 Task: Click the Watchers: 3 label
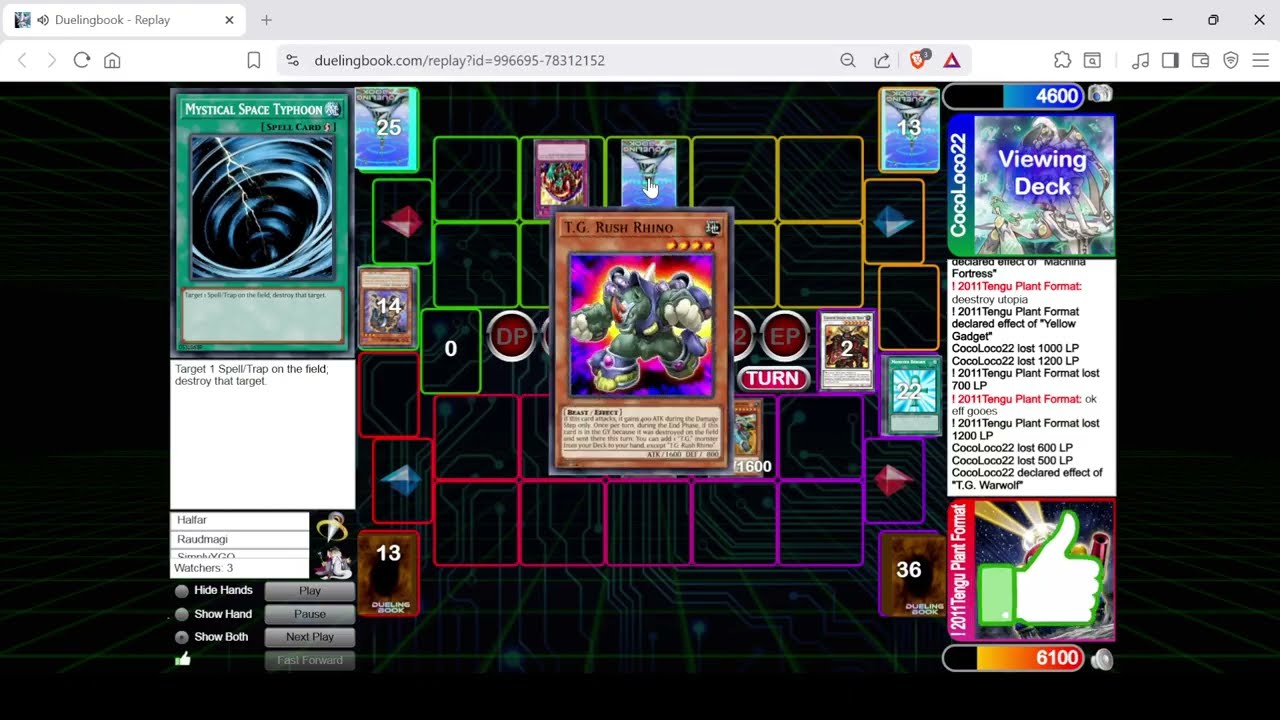[204, 568]
